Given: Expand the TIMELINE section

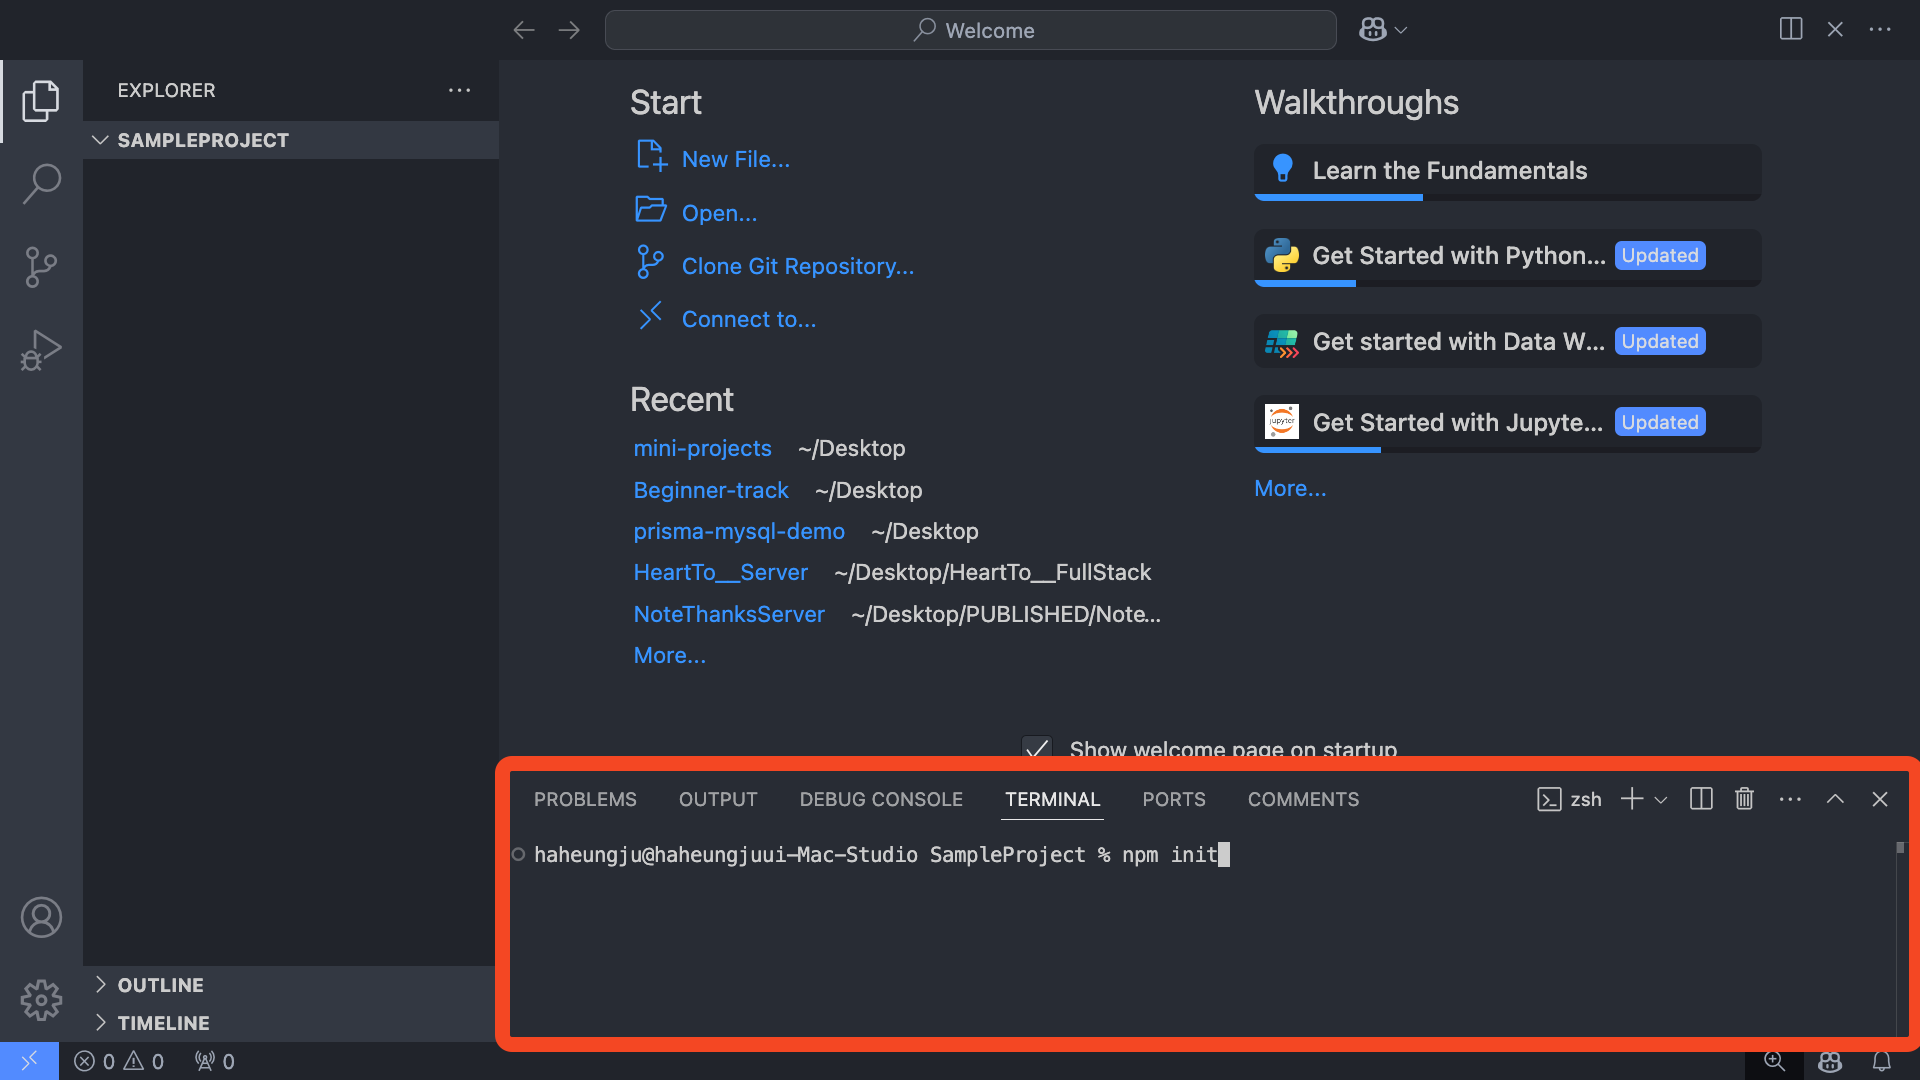Looking at the screenshot, I should pyautogui.click(x=291, y=1023).
